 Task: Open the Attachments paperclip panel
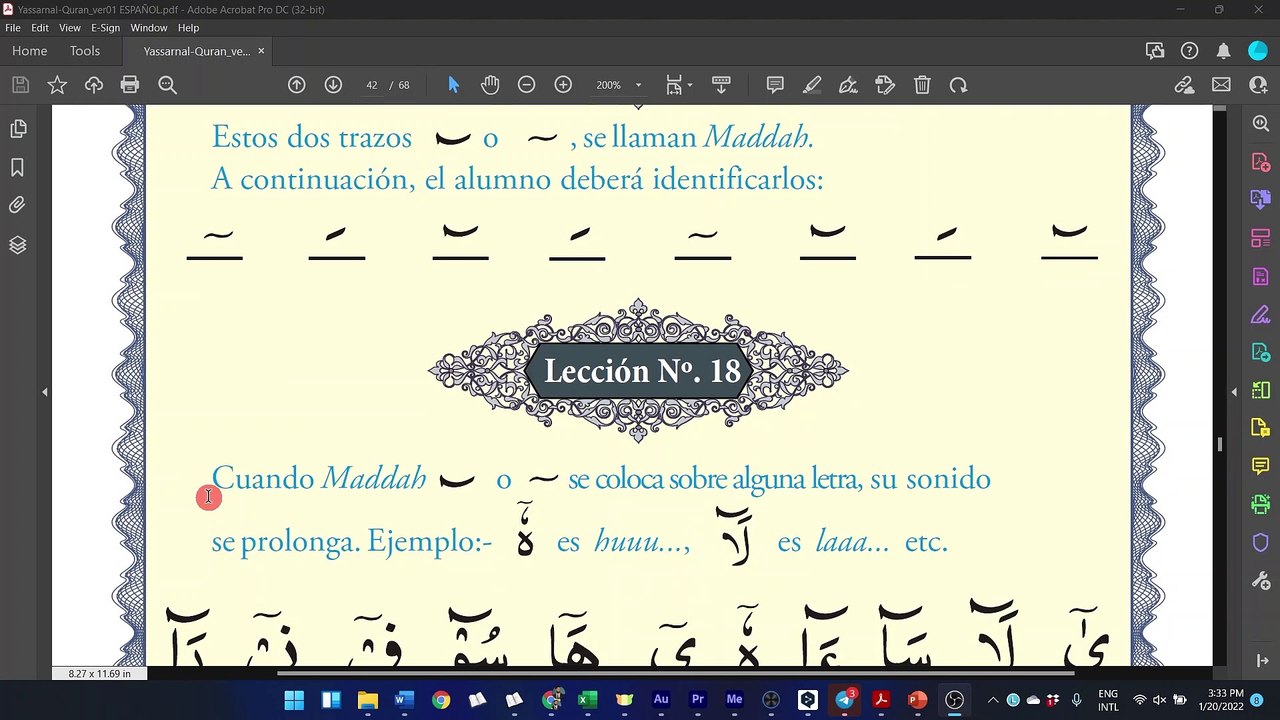point(17,206)
